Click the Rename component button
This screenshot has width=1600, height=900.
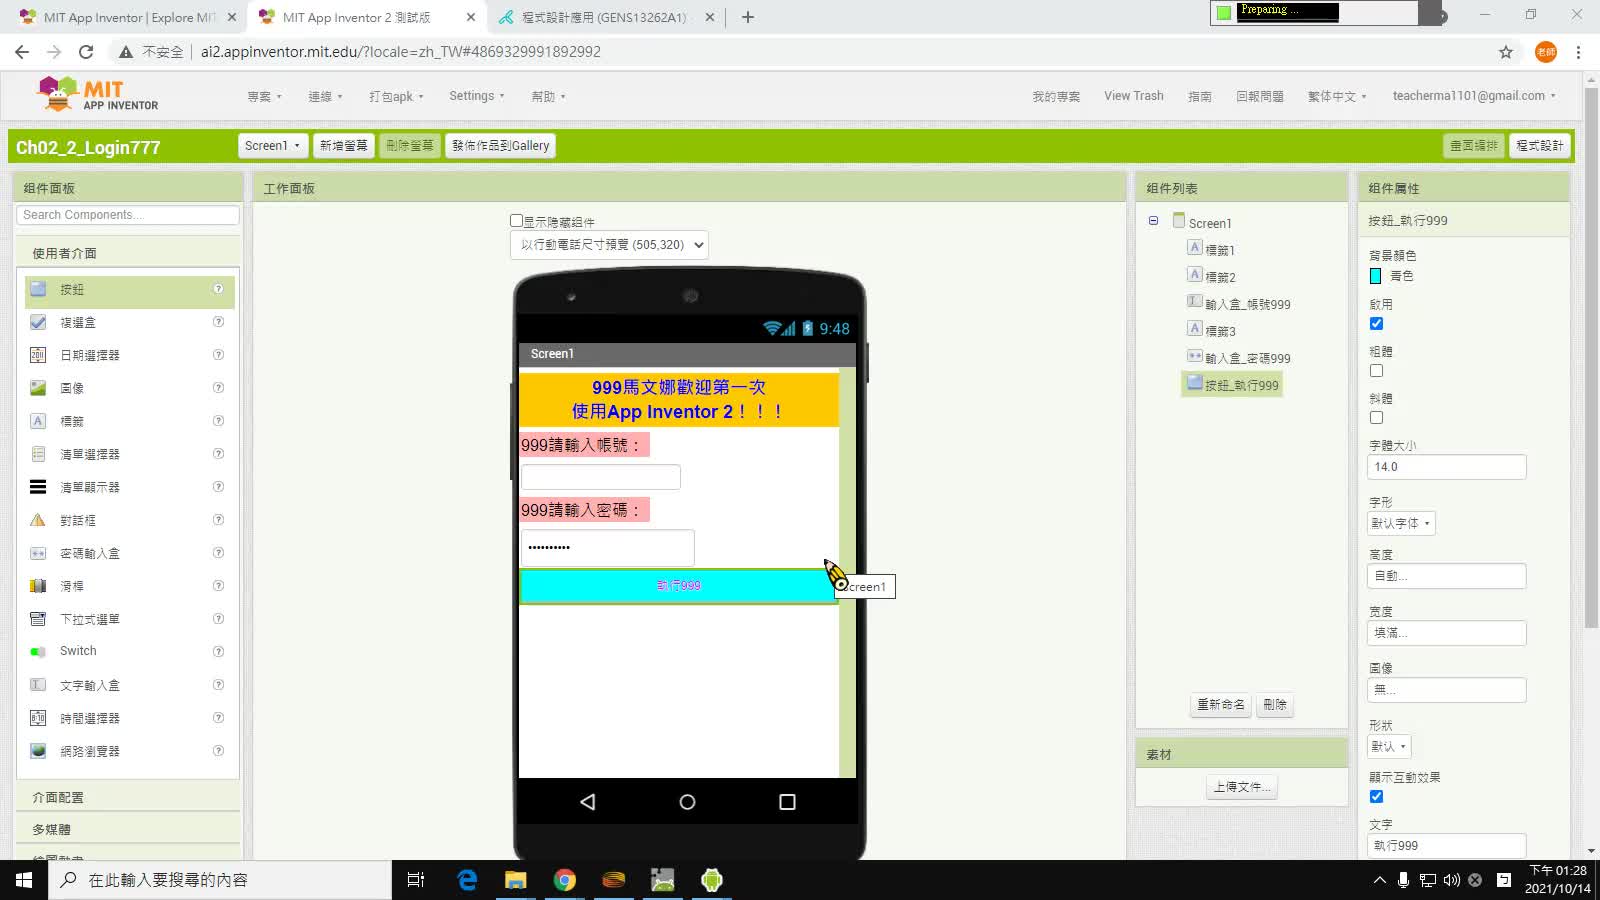click(x=1221, y=704)
